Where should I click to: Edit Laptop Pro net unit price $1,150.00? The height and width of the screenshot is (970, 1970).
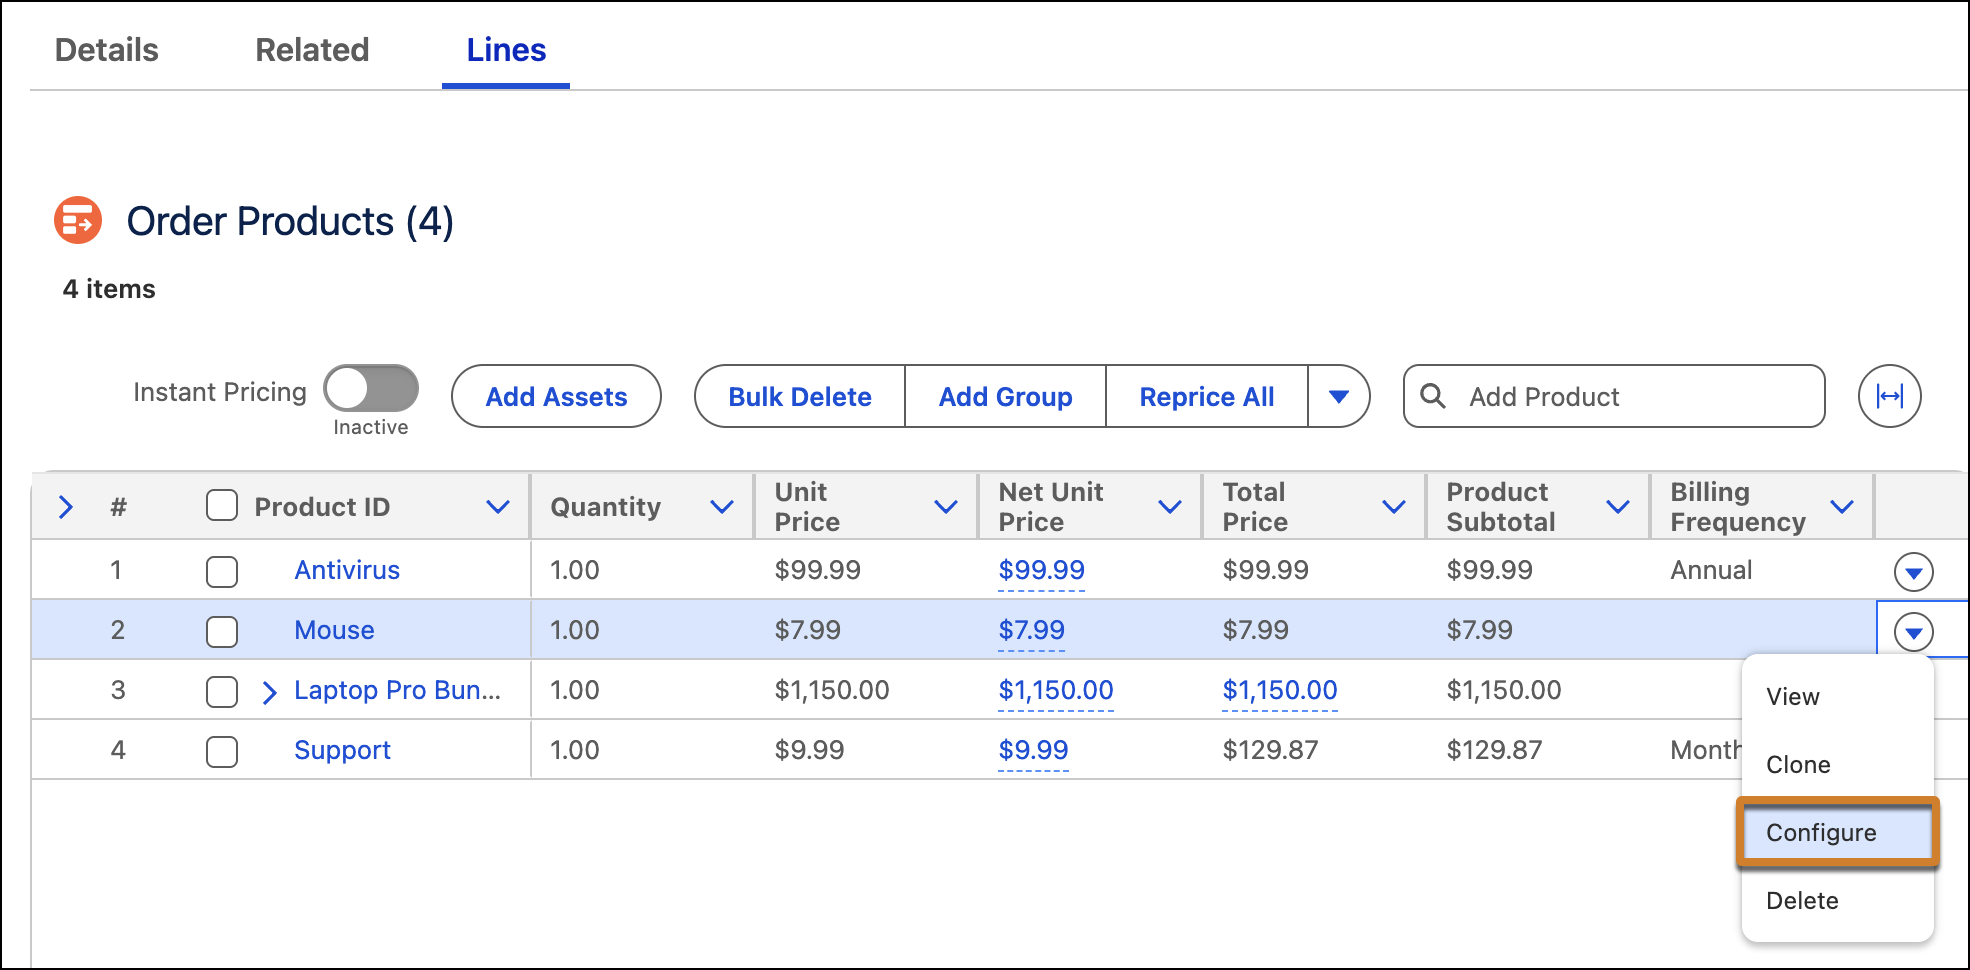coord(1055,690)
